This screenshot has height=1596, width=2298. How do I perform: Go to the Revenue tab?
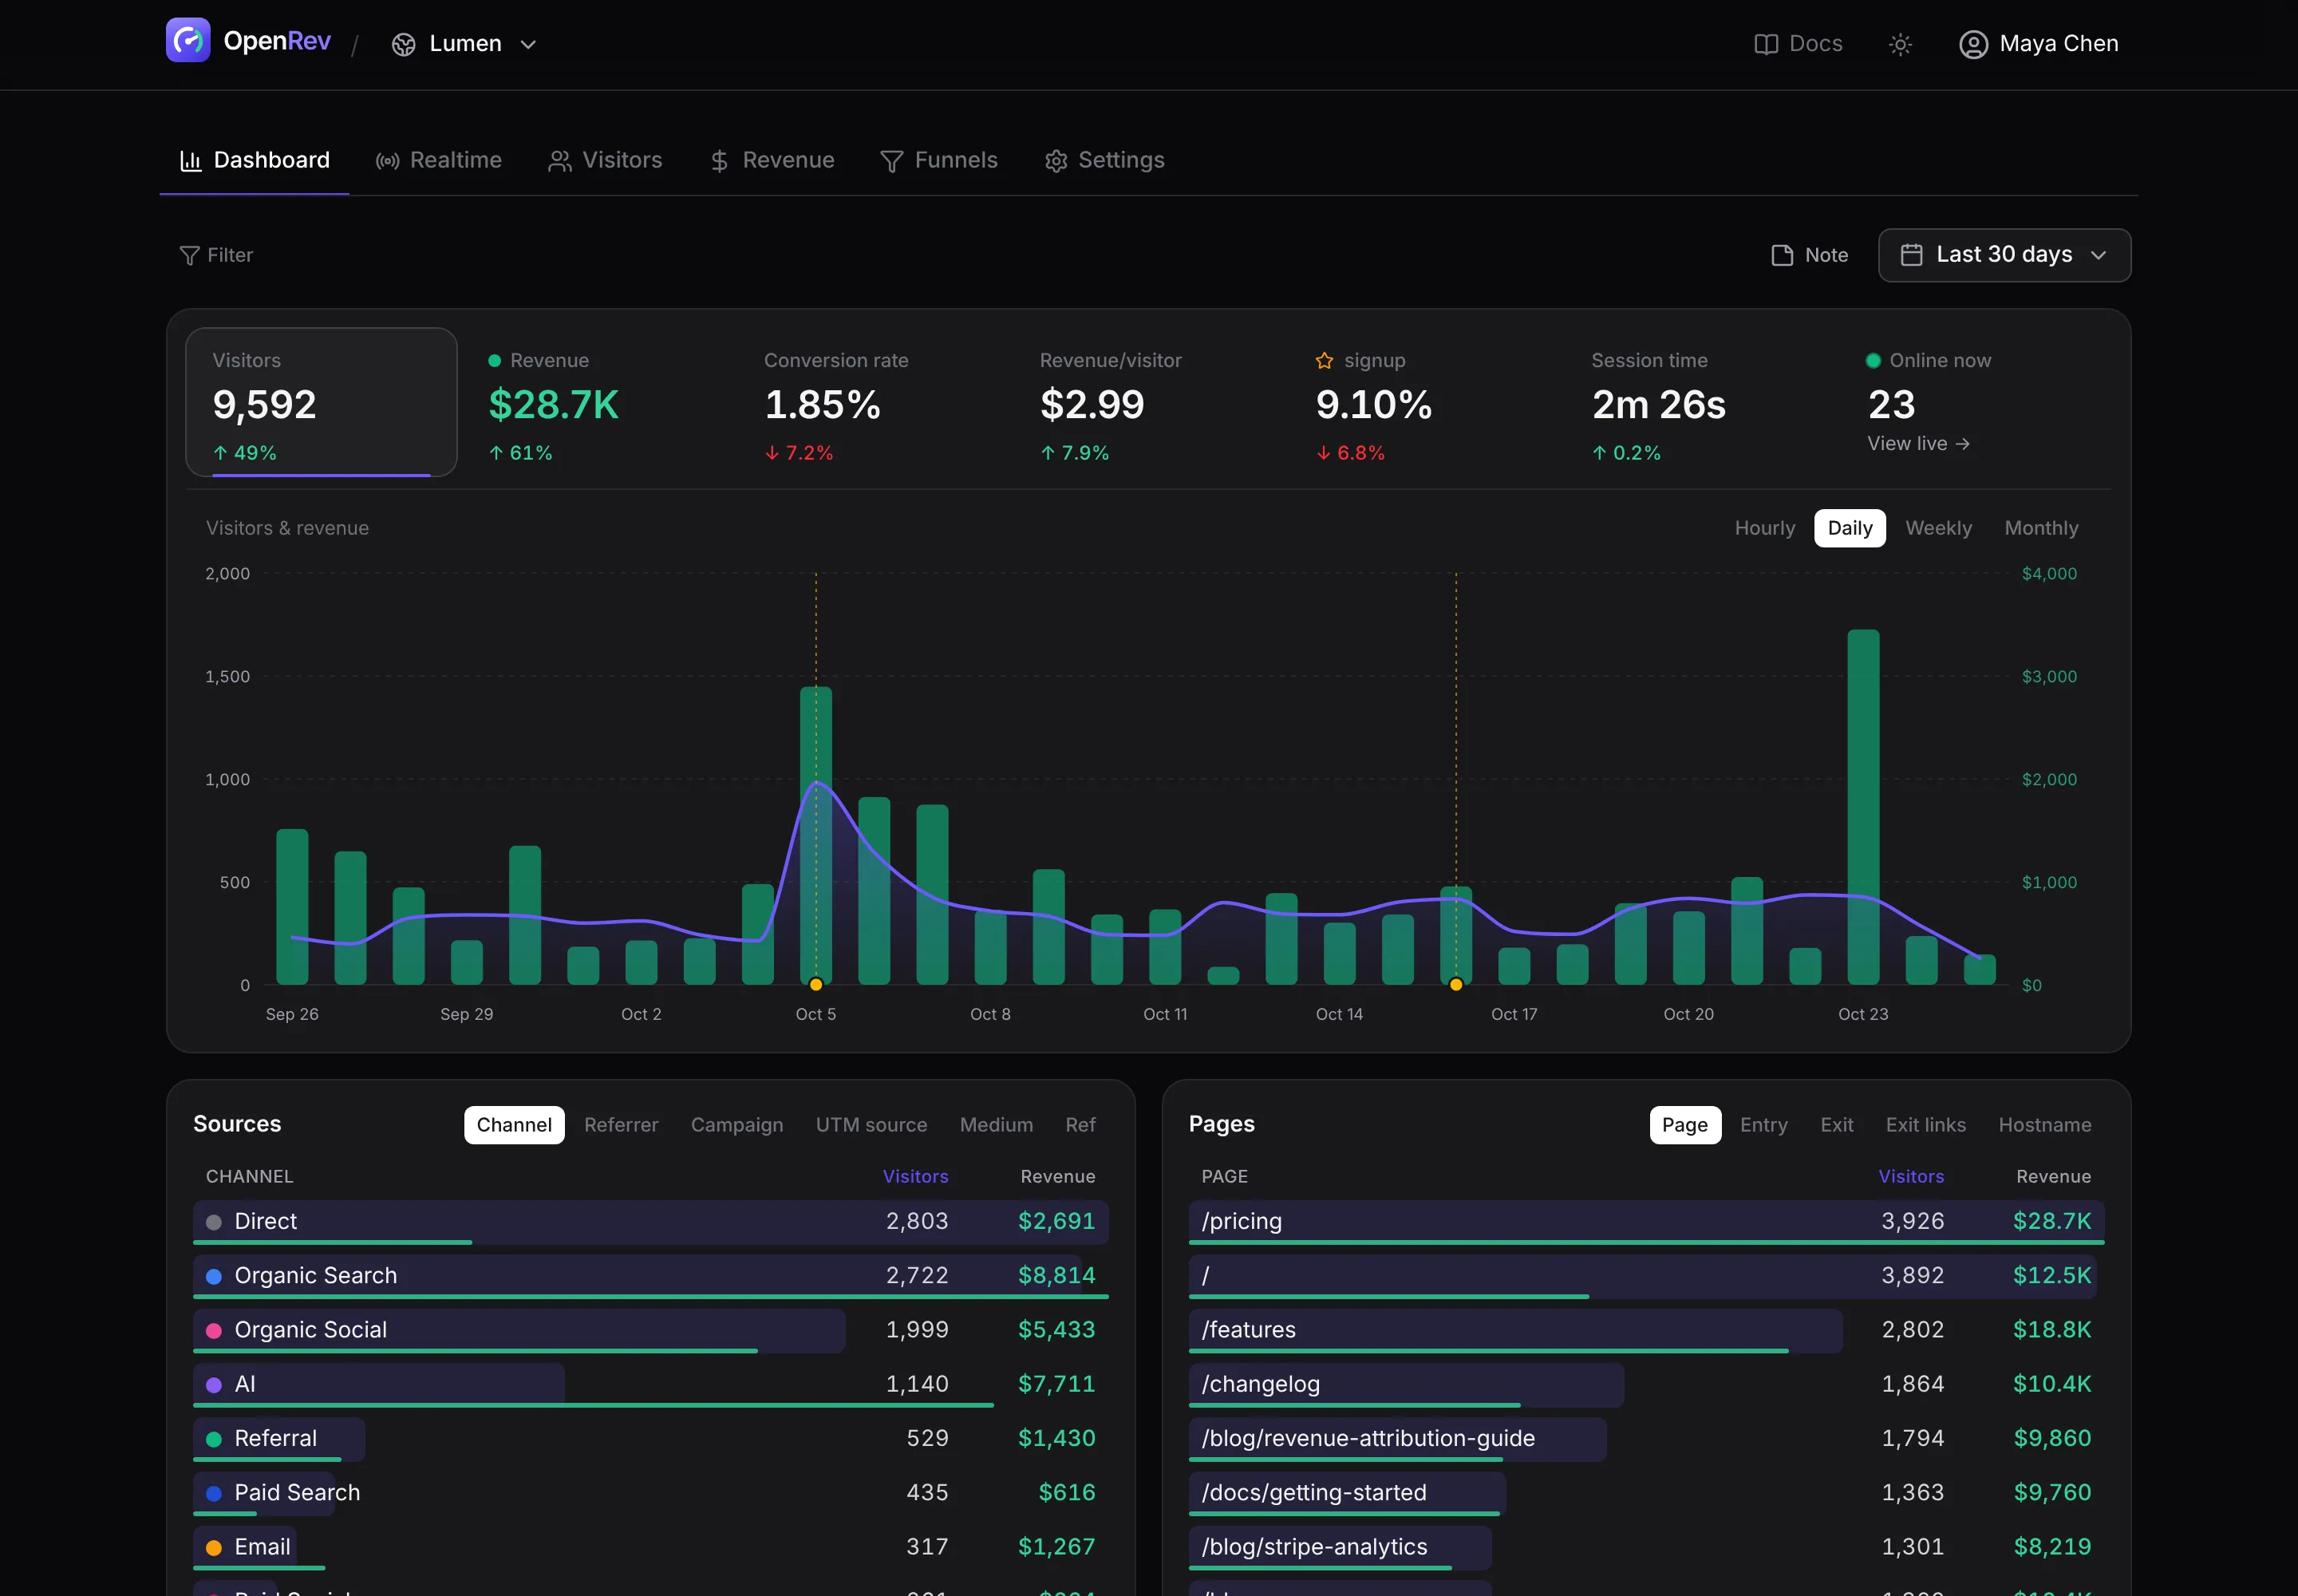click(772, 160)
